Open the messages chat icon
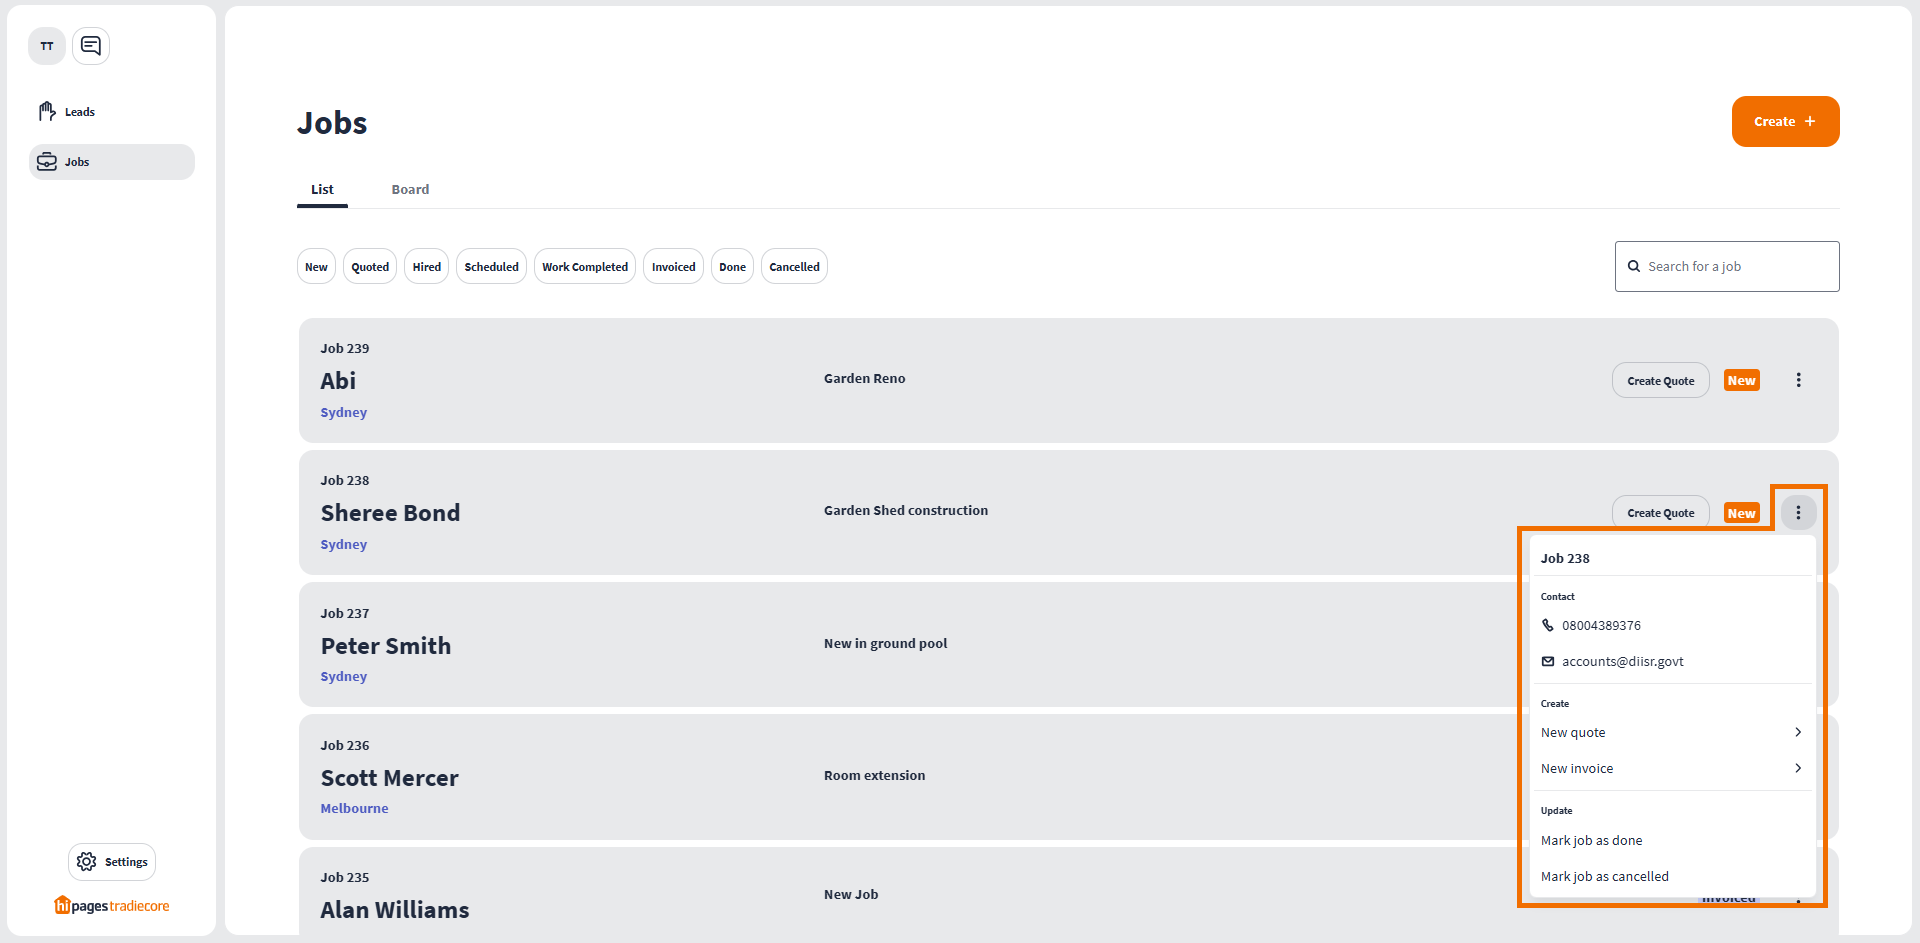The height and width of the screenshot is (943, 1920). coord(91,46)
